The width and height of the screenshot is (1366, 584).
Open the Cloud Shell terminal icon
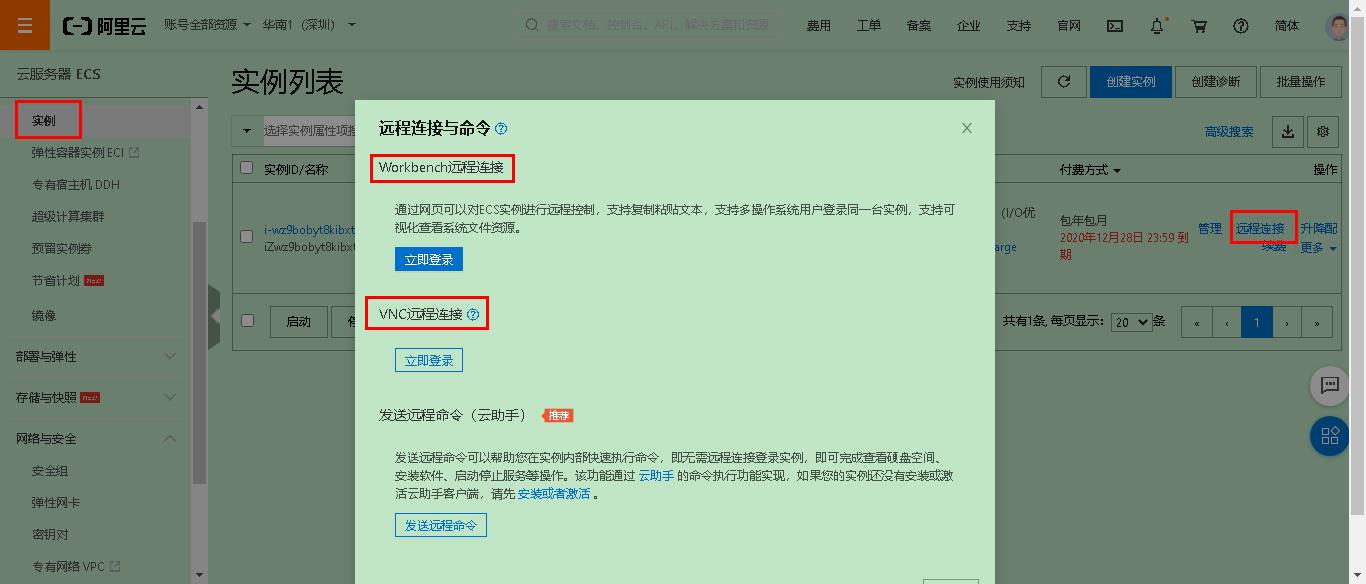(x=1114, y=25)
